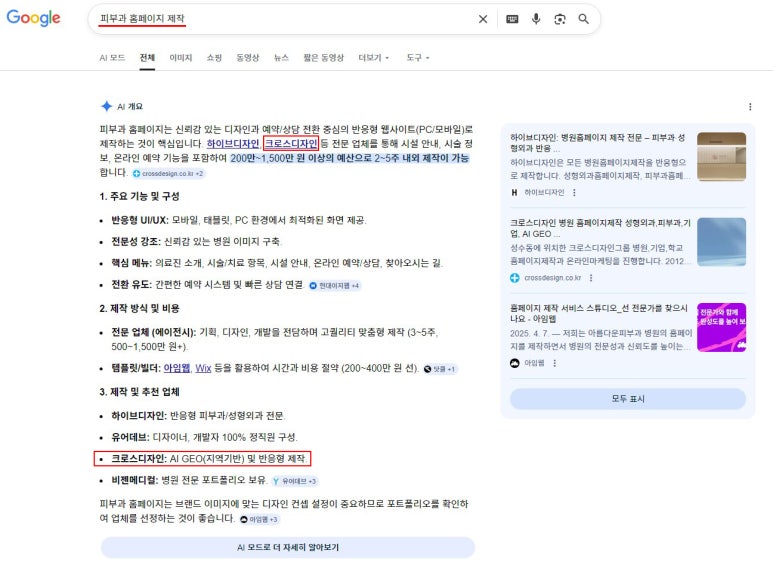Switch to the 짧은 동영상 tab
Viewport: 773px width, 566px height.
pos(323,58)
